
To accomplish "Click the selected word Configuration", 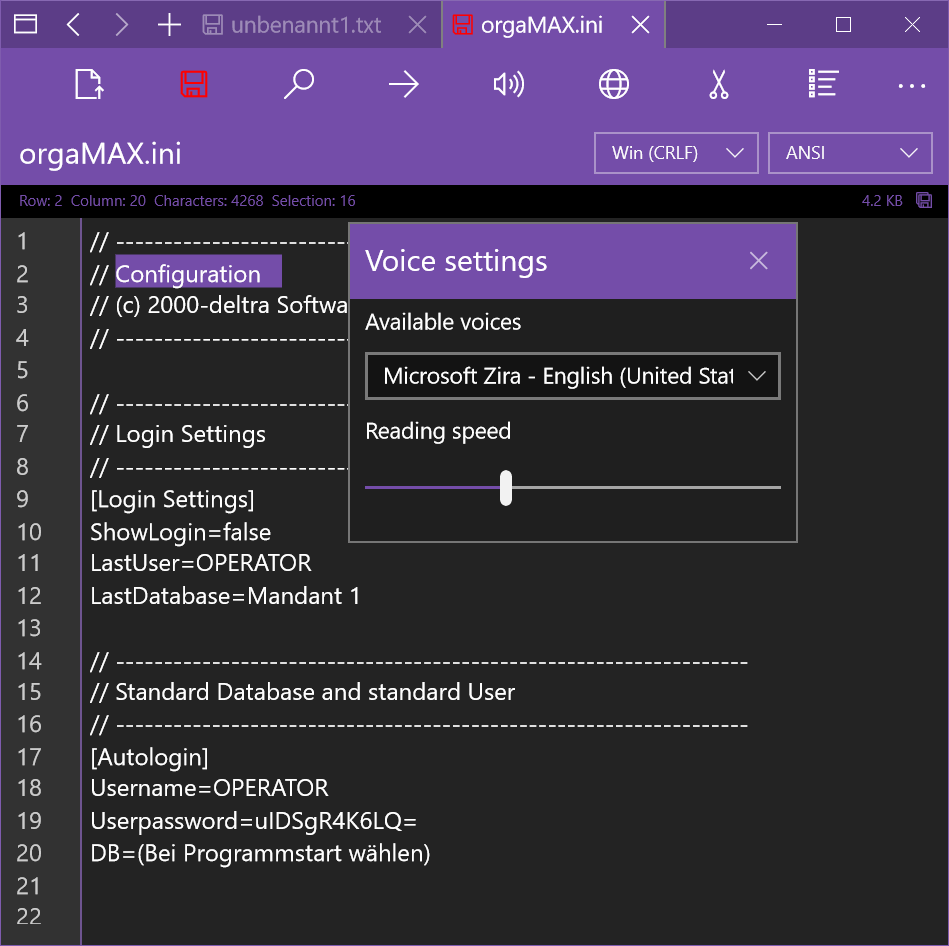I will 188,274.
